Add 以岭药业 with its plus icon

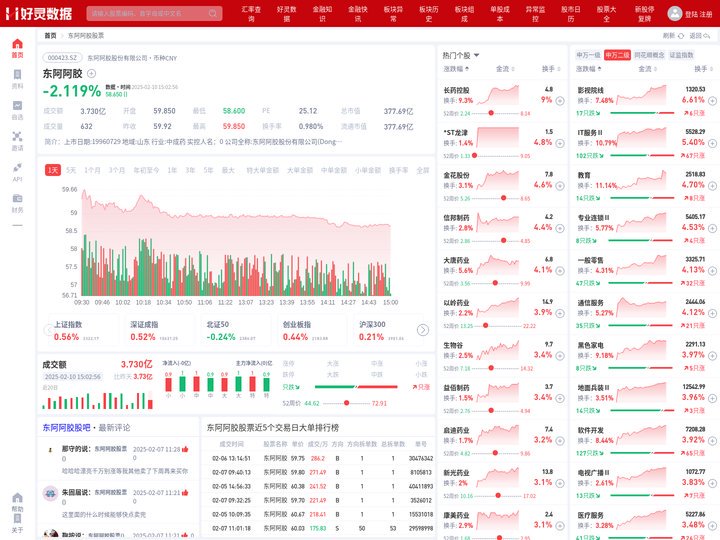[x=560, y=313]
